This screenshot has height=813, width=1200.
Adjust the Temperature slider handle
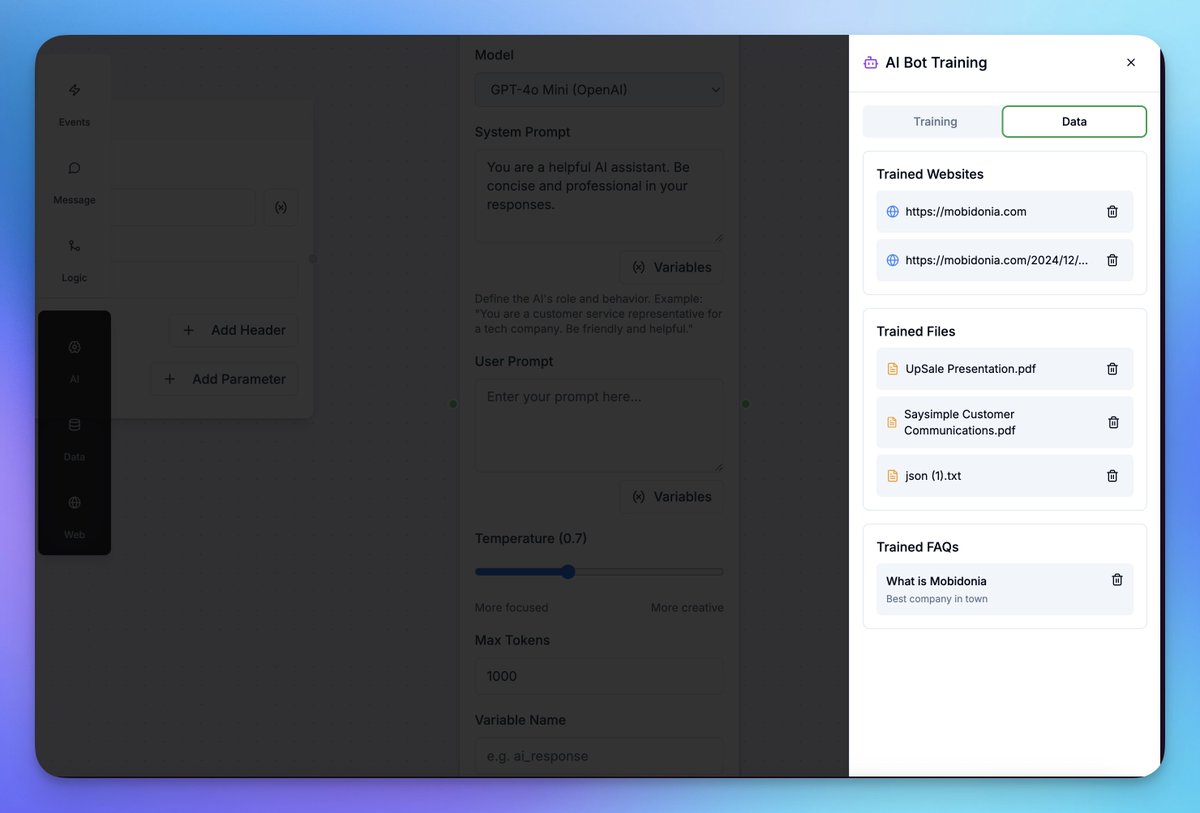point(568,572)
